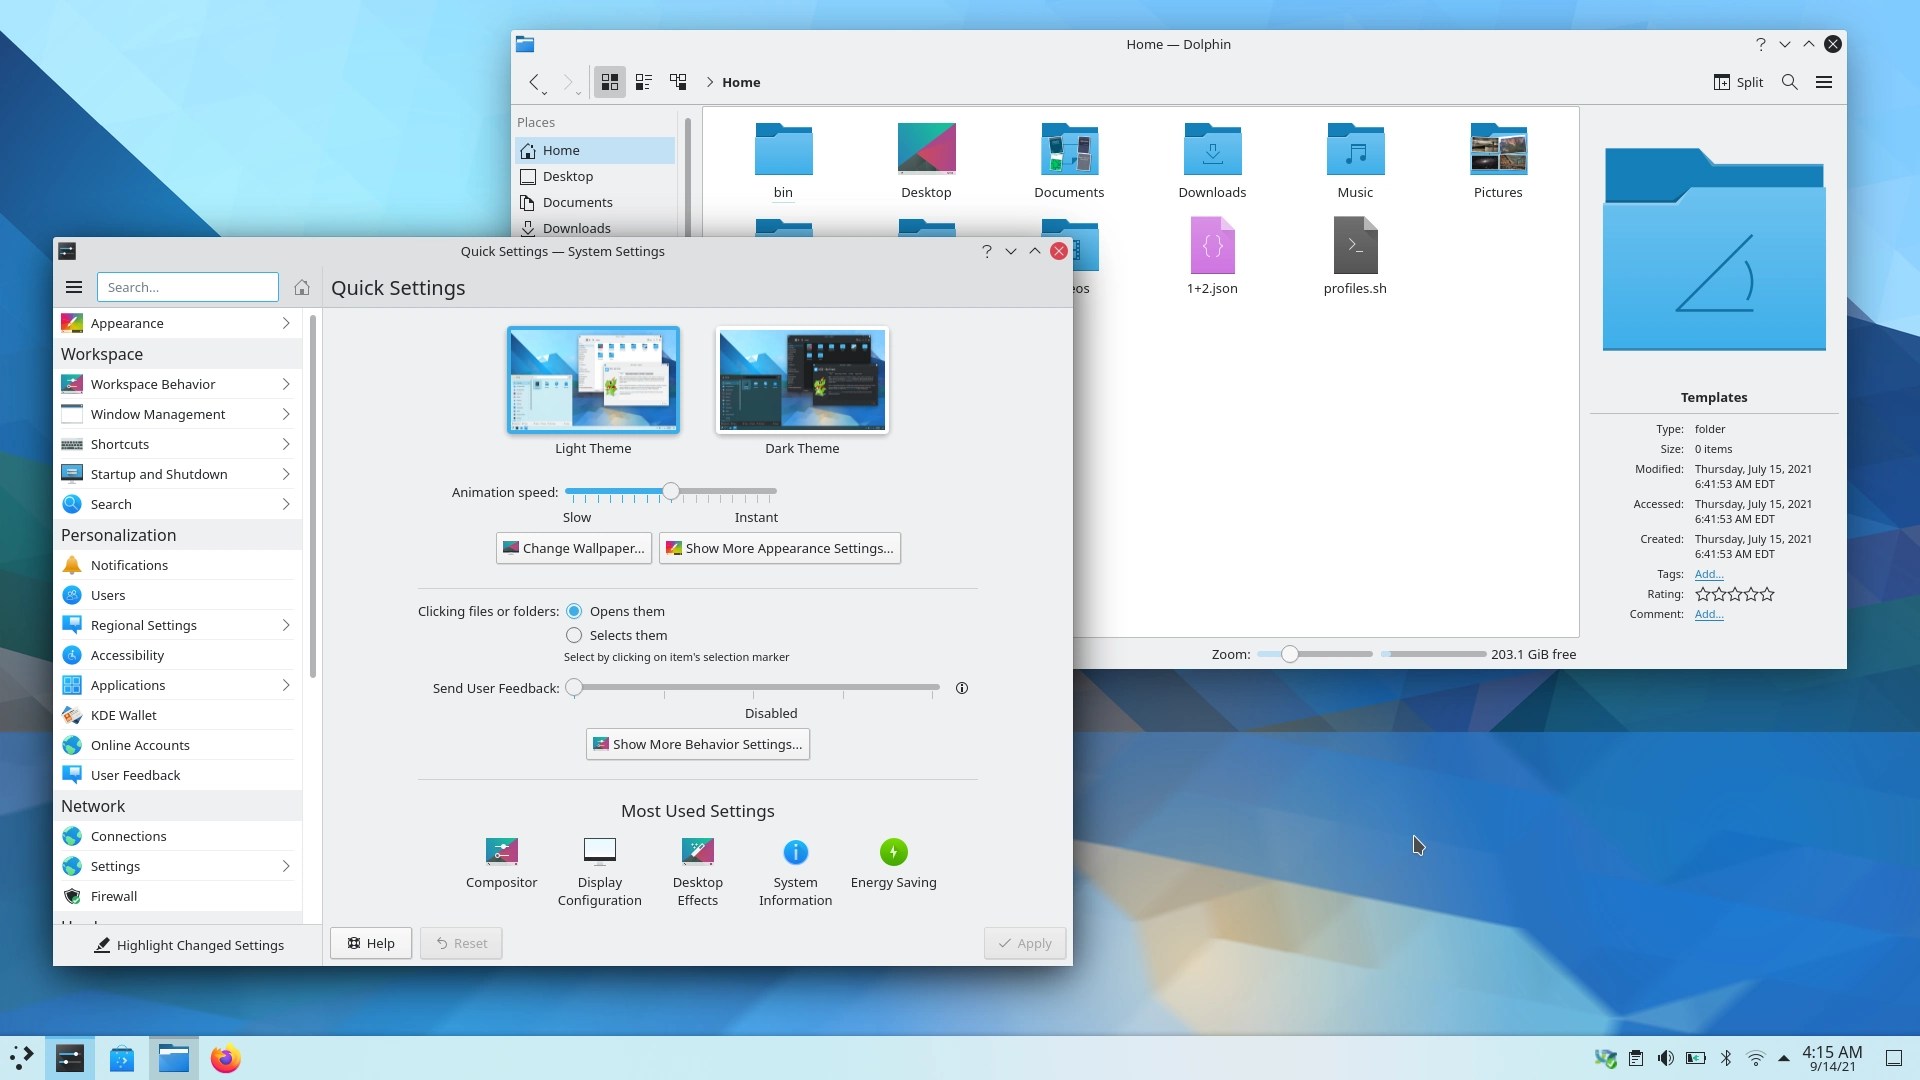Choose 'Opens them' for clicking files
Image resolution: width=1920 pixels, height=1080 pixels.
tap(574, 611)
